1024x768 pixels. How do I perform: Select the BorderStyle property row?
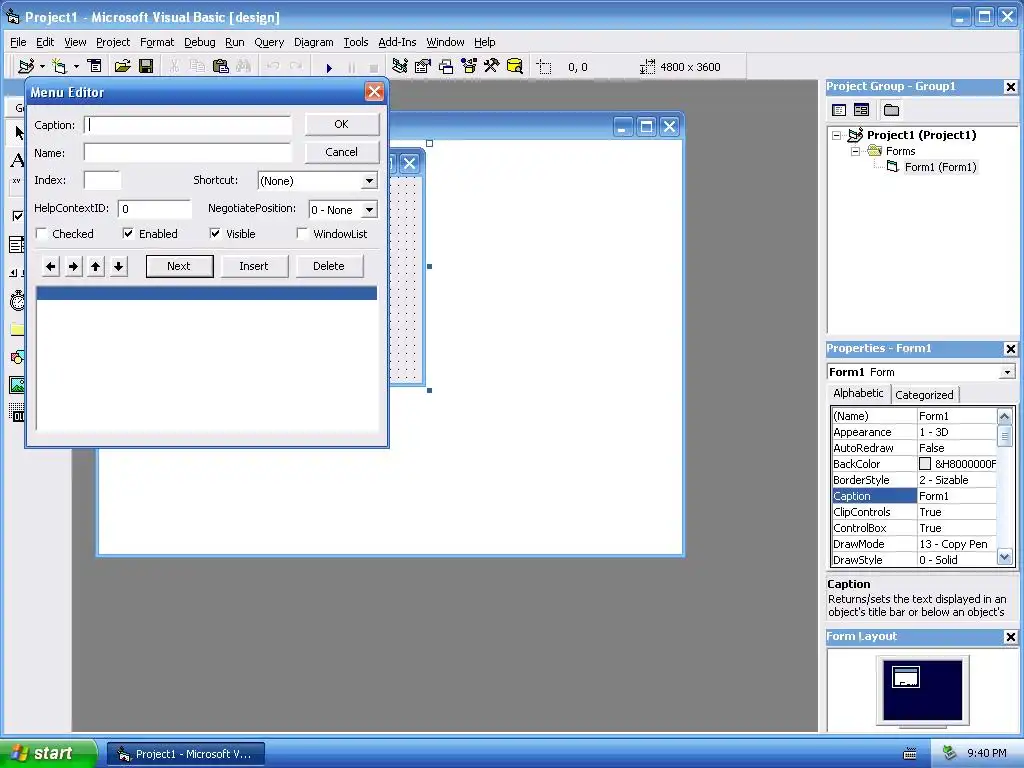click(914, 480)
